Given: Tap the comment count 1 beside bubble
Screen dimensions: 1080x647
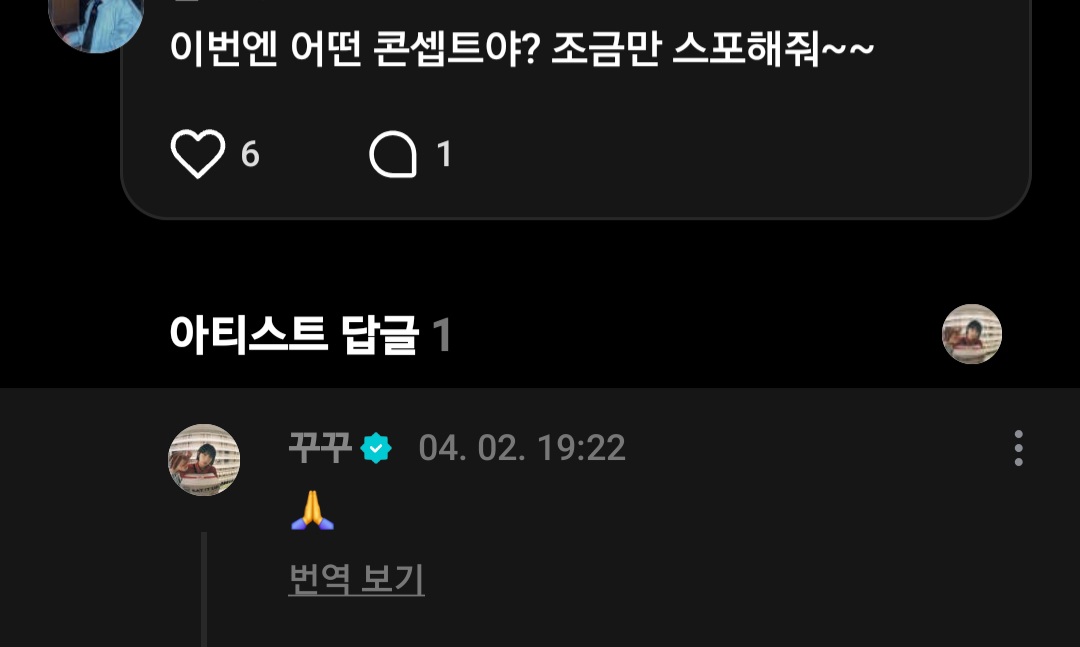Looking at the screenshot, I should pyautogui.click(x=444, y=154).
